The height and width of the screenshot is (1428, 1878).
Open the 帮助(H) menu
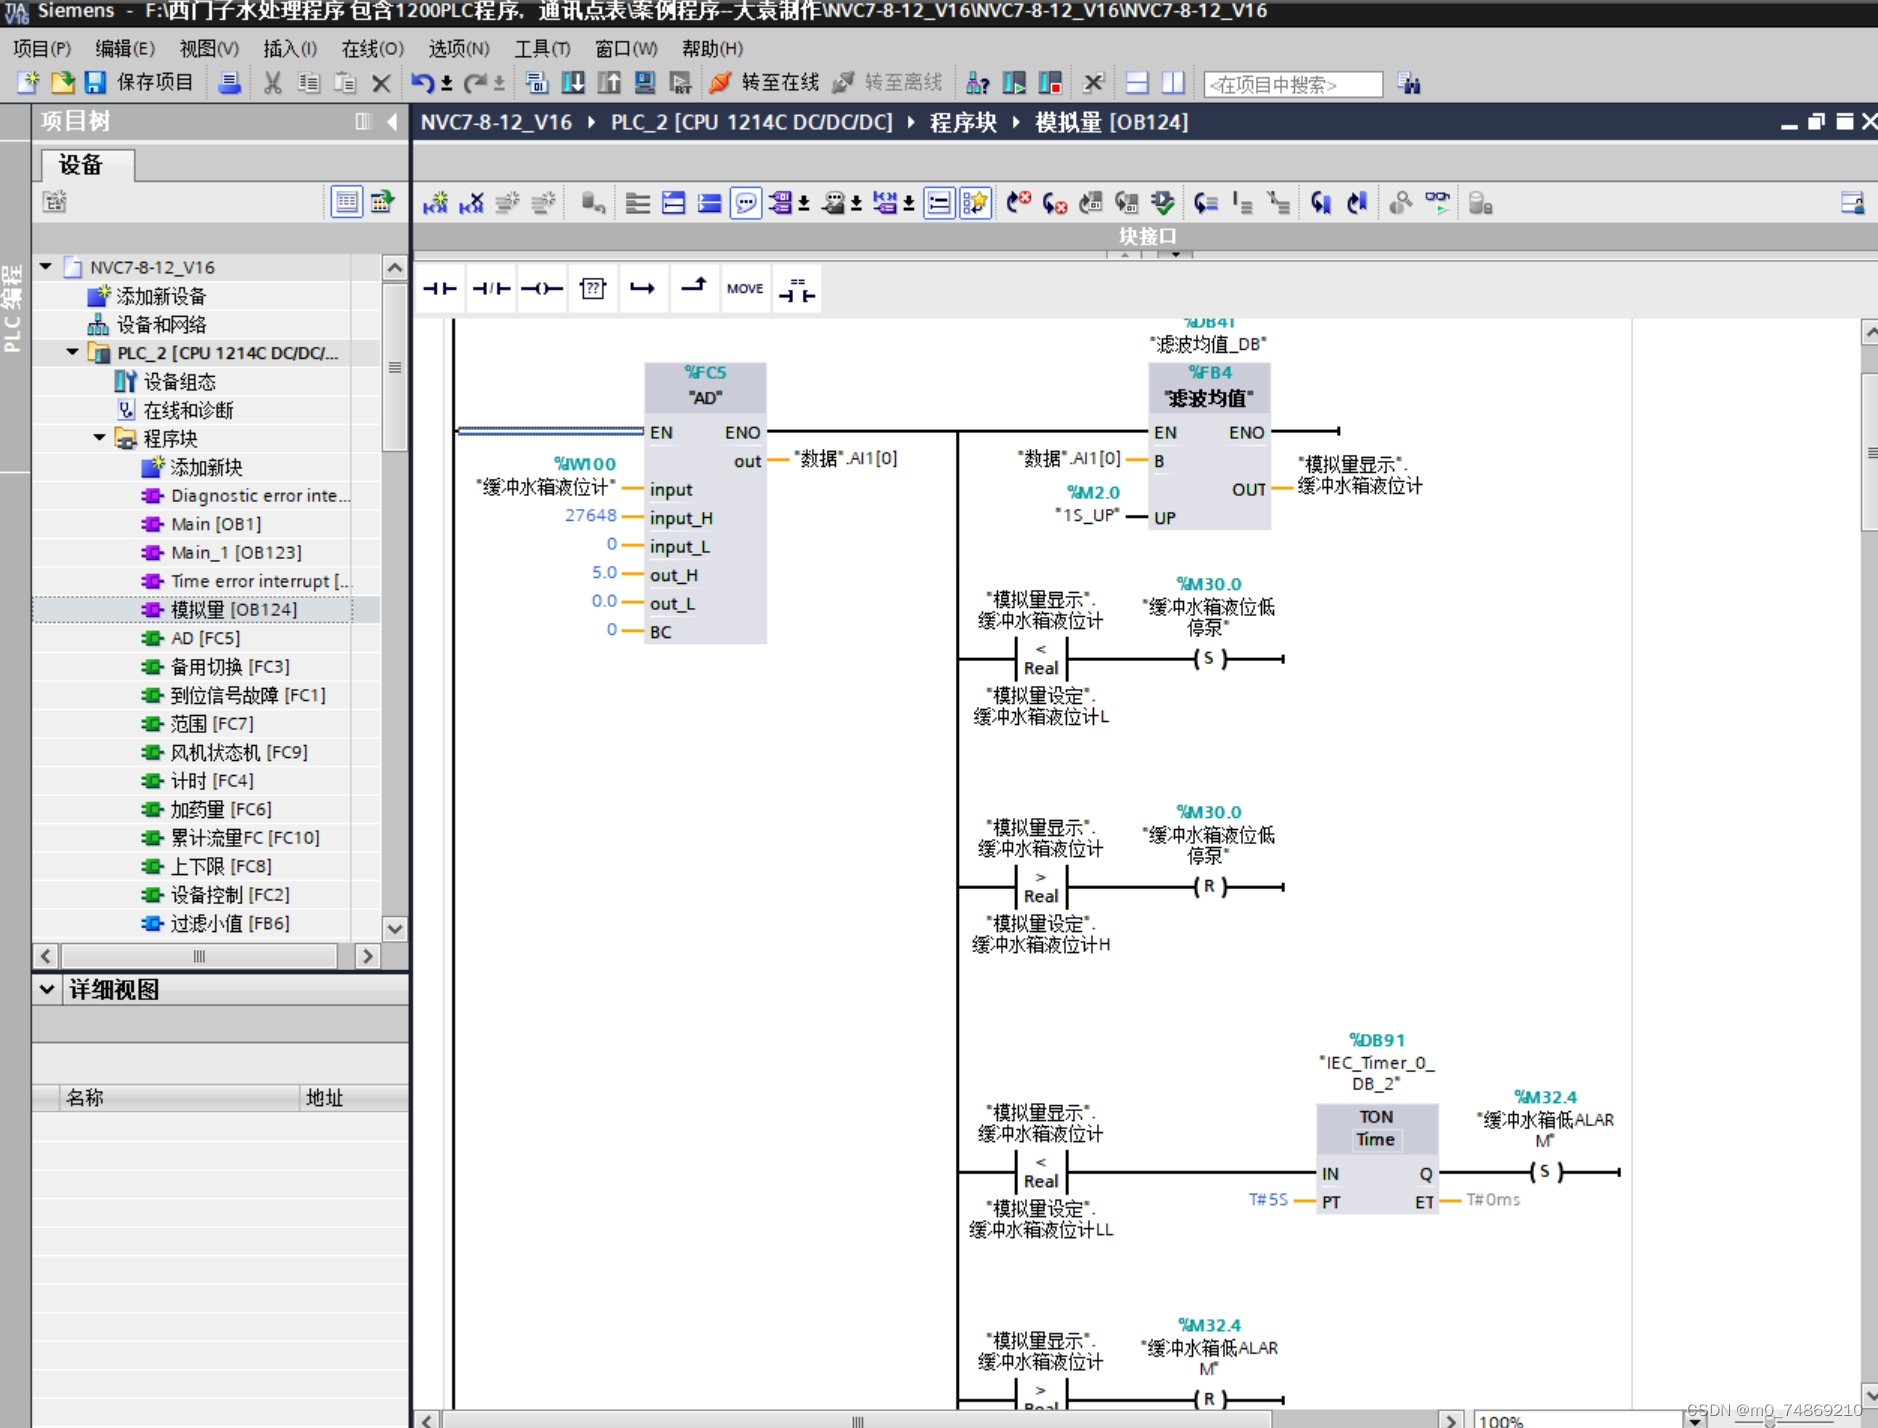click(712, 49)
